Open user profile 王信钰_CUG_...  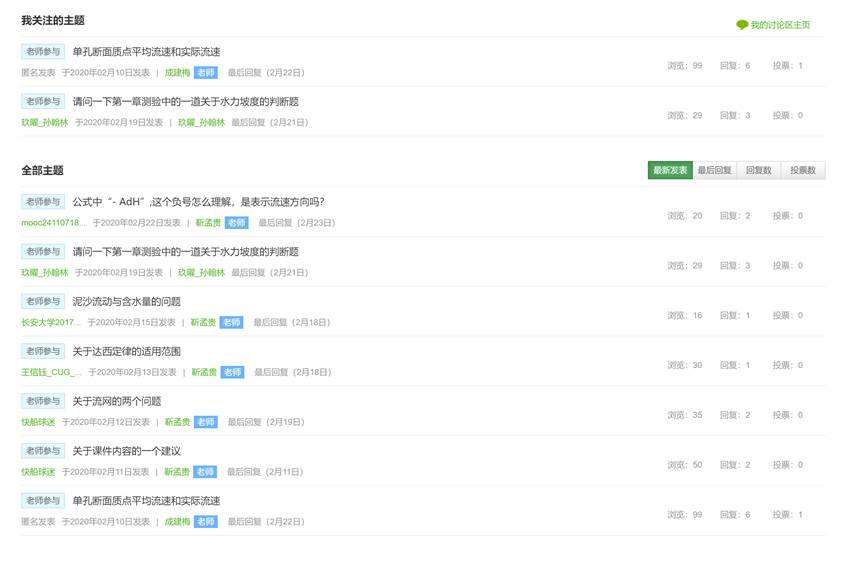tap(51, 373)
